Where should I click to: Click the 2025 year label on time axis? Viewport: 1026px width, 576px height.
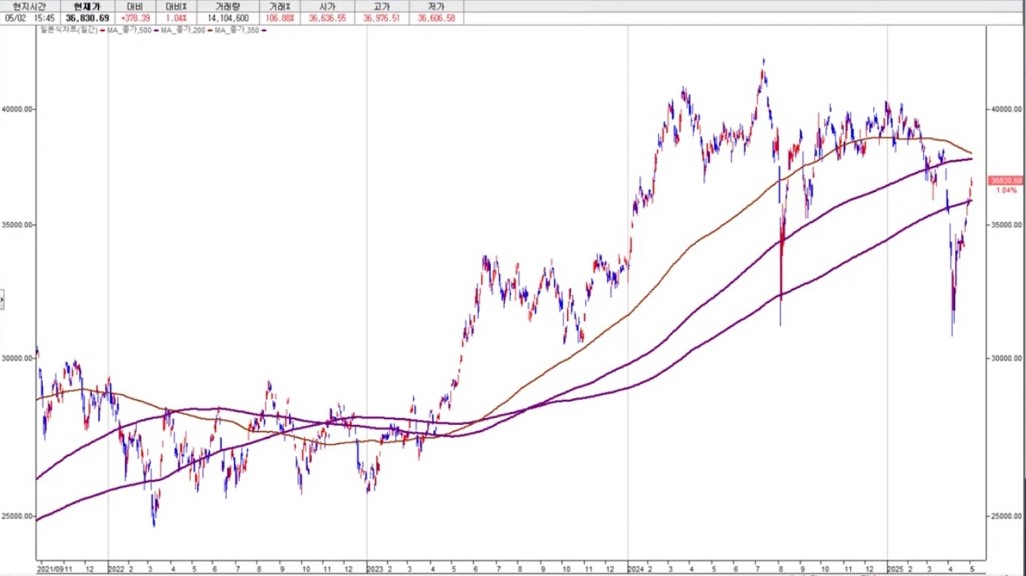[x=895, y=569]
